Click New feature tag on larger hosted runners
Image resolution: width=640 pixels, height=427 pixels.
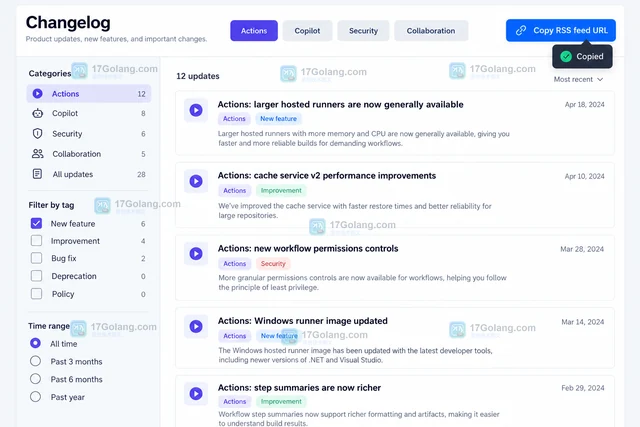coord(278,119)
